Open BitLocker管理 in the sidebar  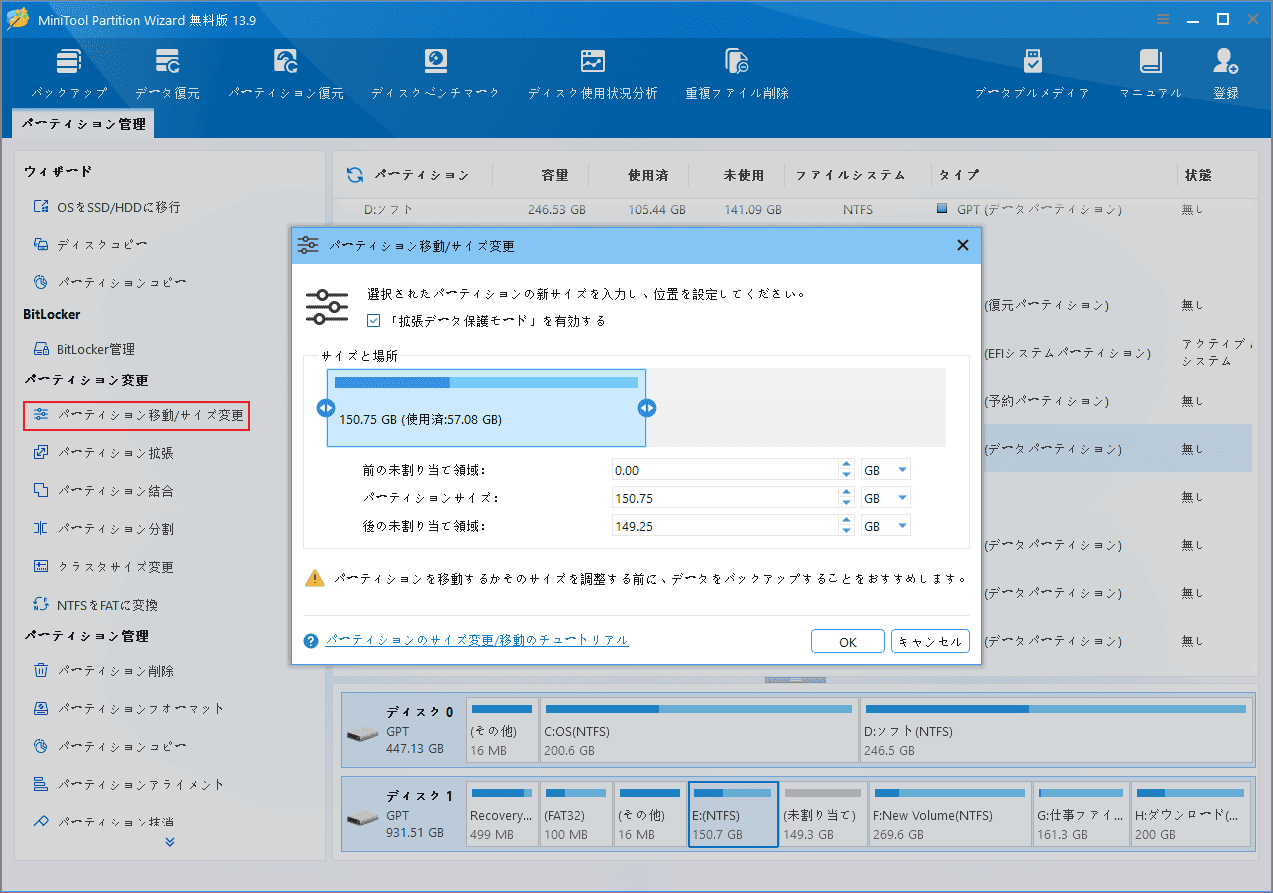(84, 349)
